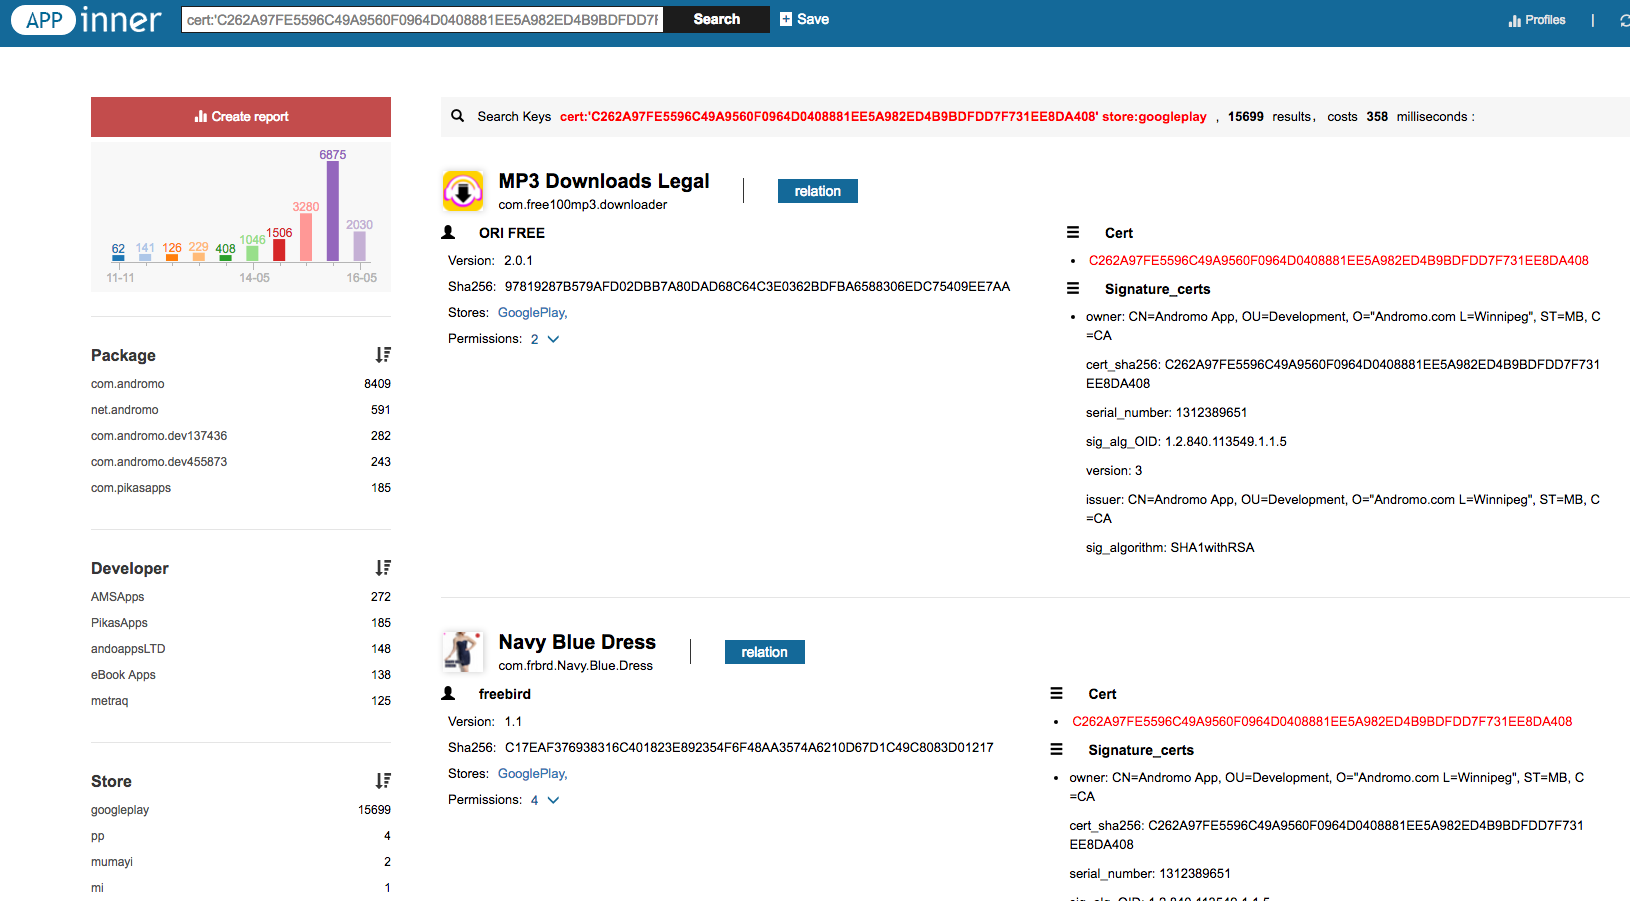
Task: Click relation button for MP3 Downloads Legal
Action: click(x=817, y=191)
